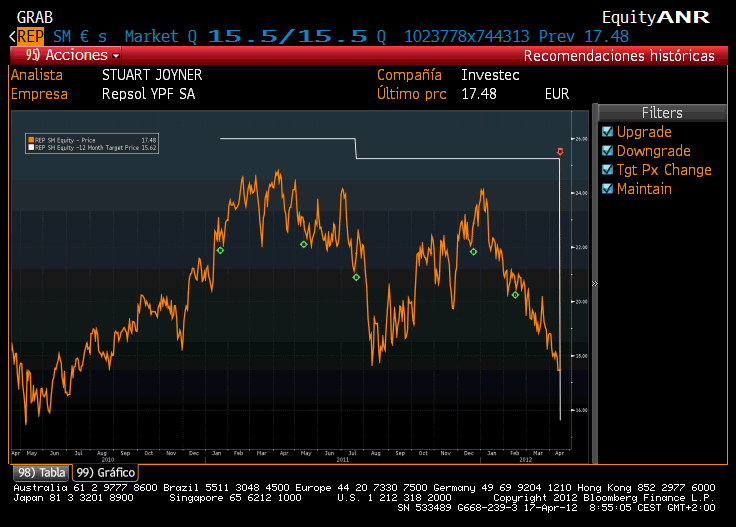Toggle the Upgrade filter checkbox
Screen dimensions: 736x527
pyautogui.click(x=608, y=131)
